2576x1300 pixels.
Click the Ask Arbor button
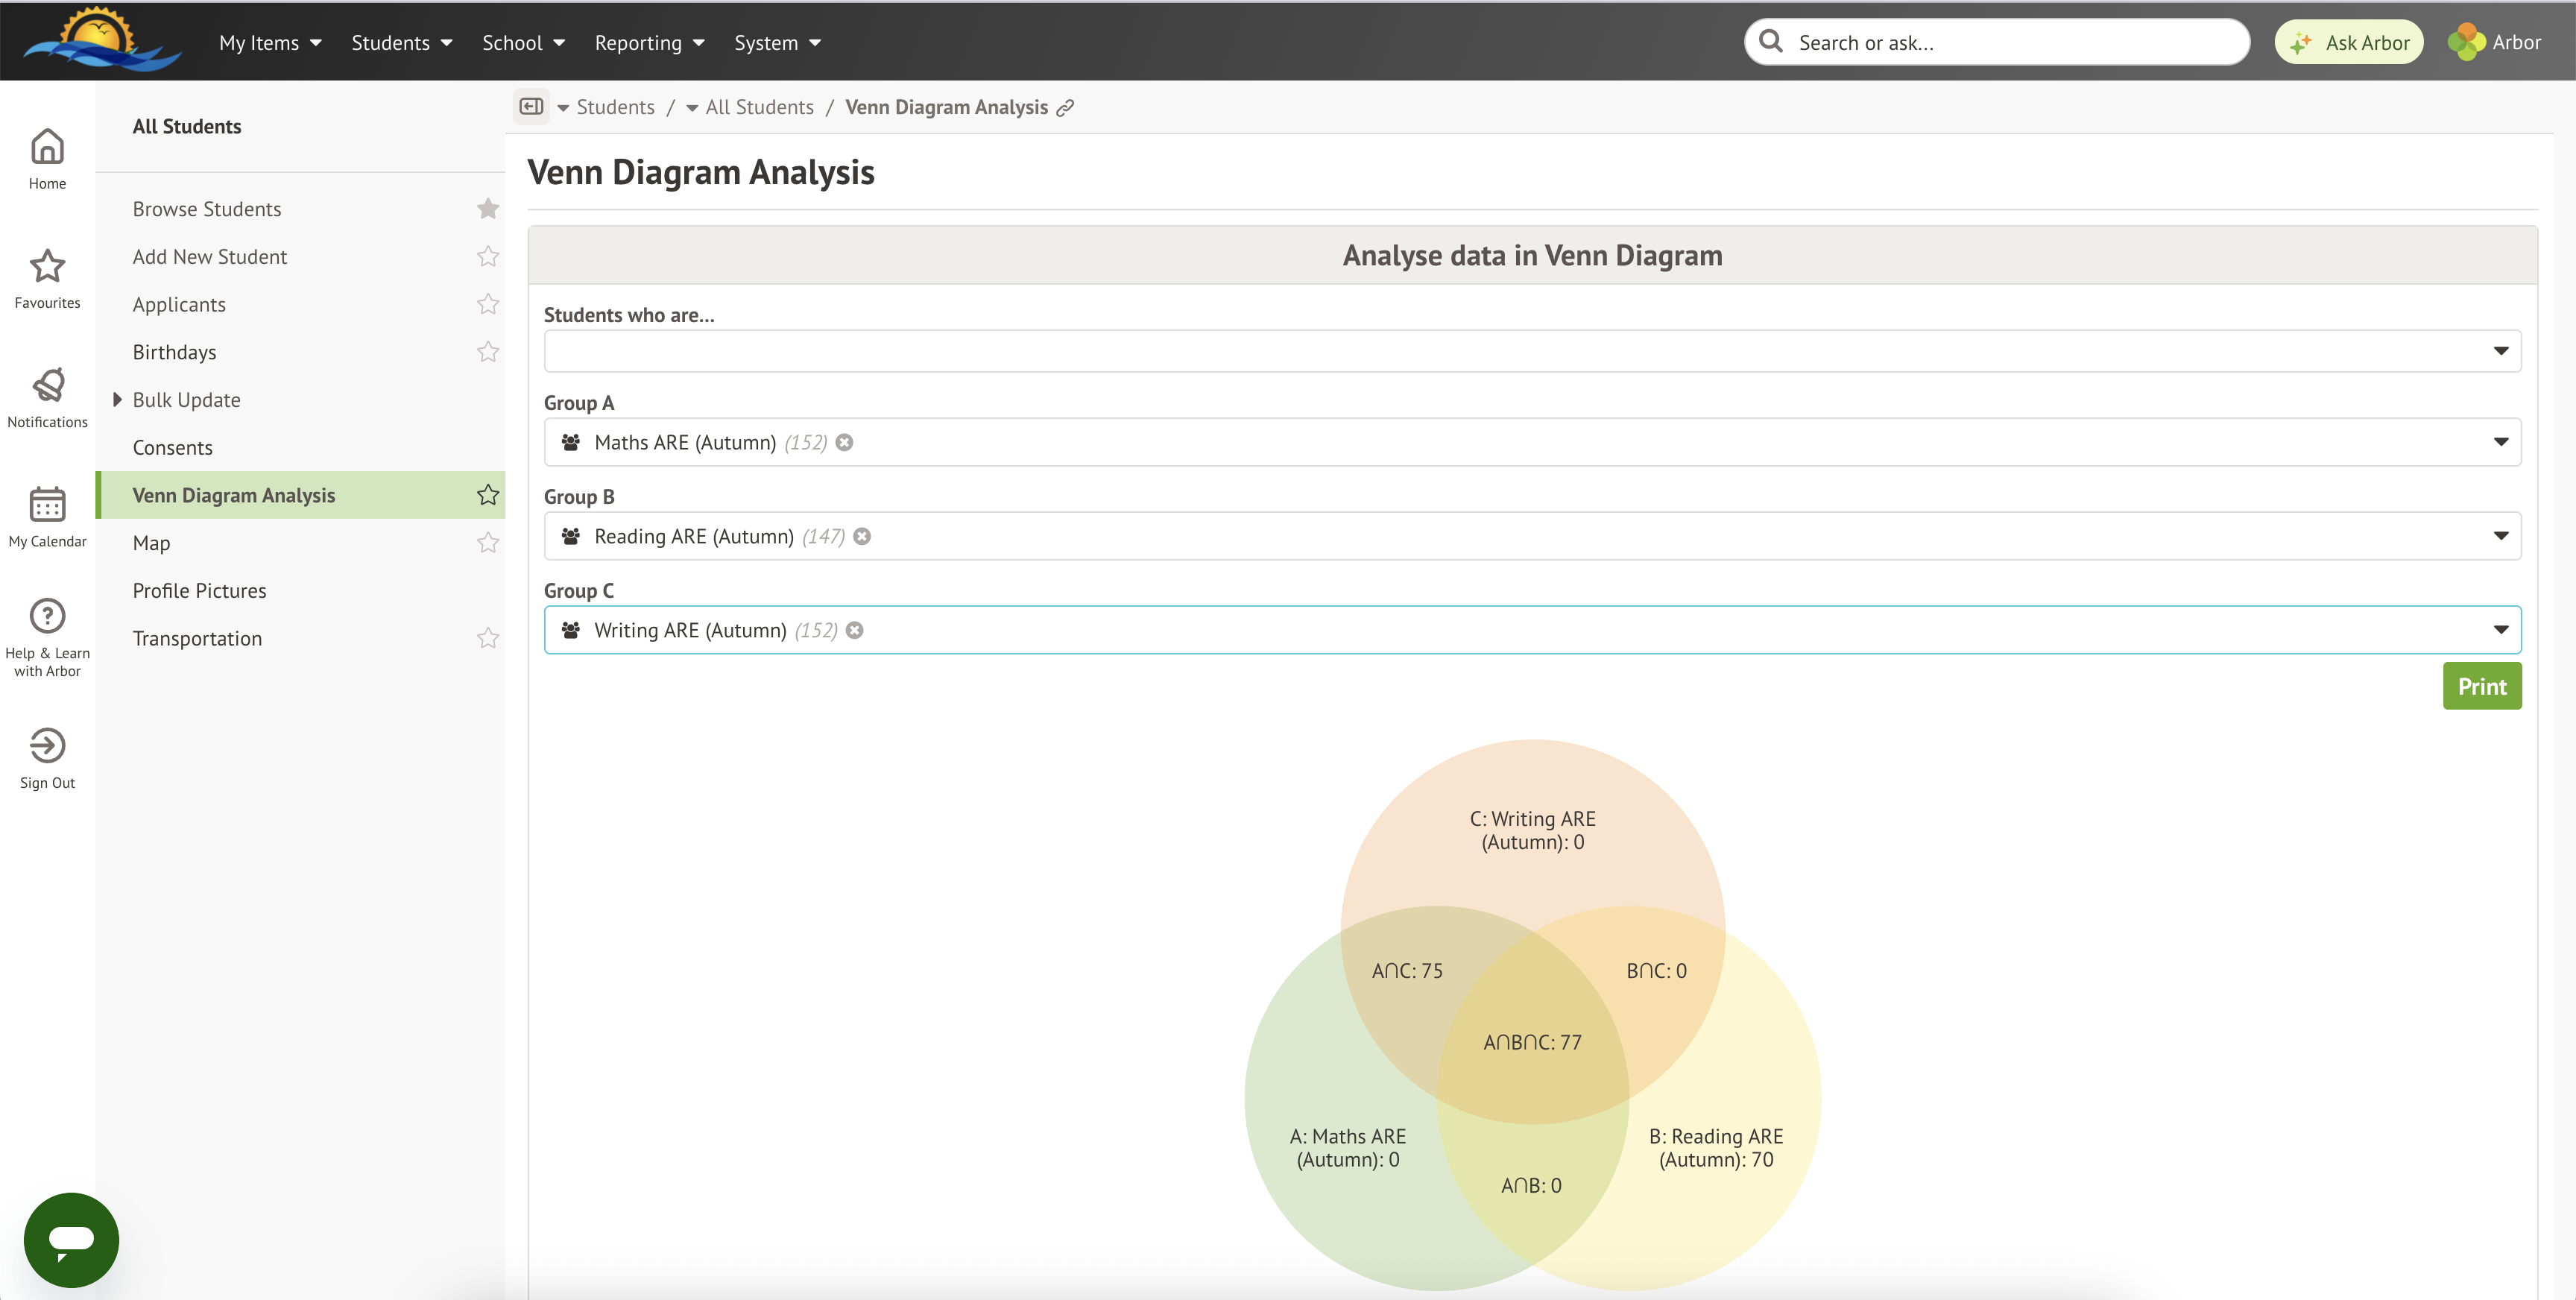(x=2349, y=43)
